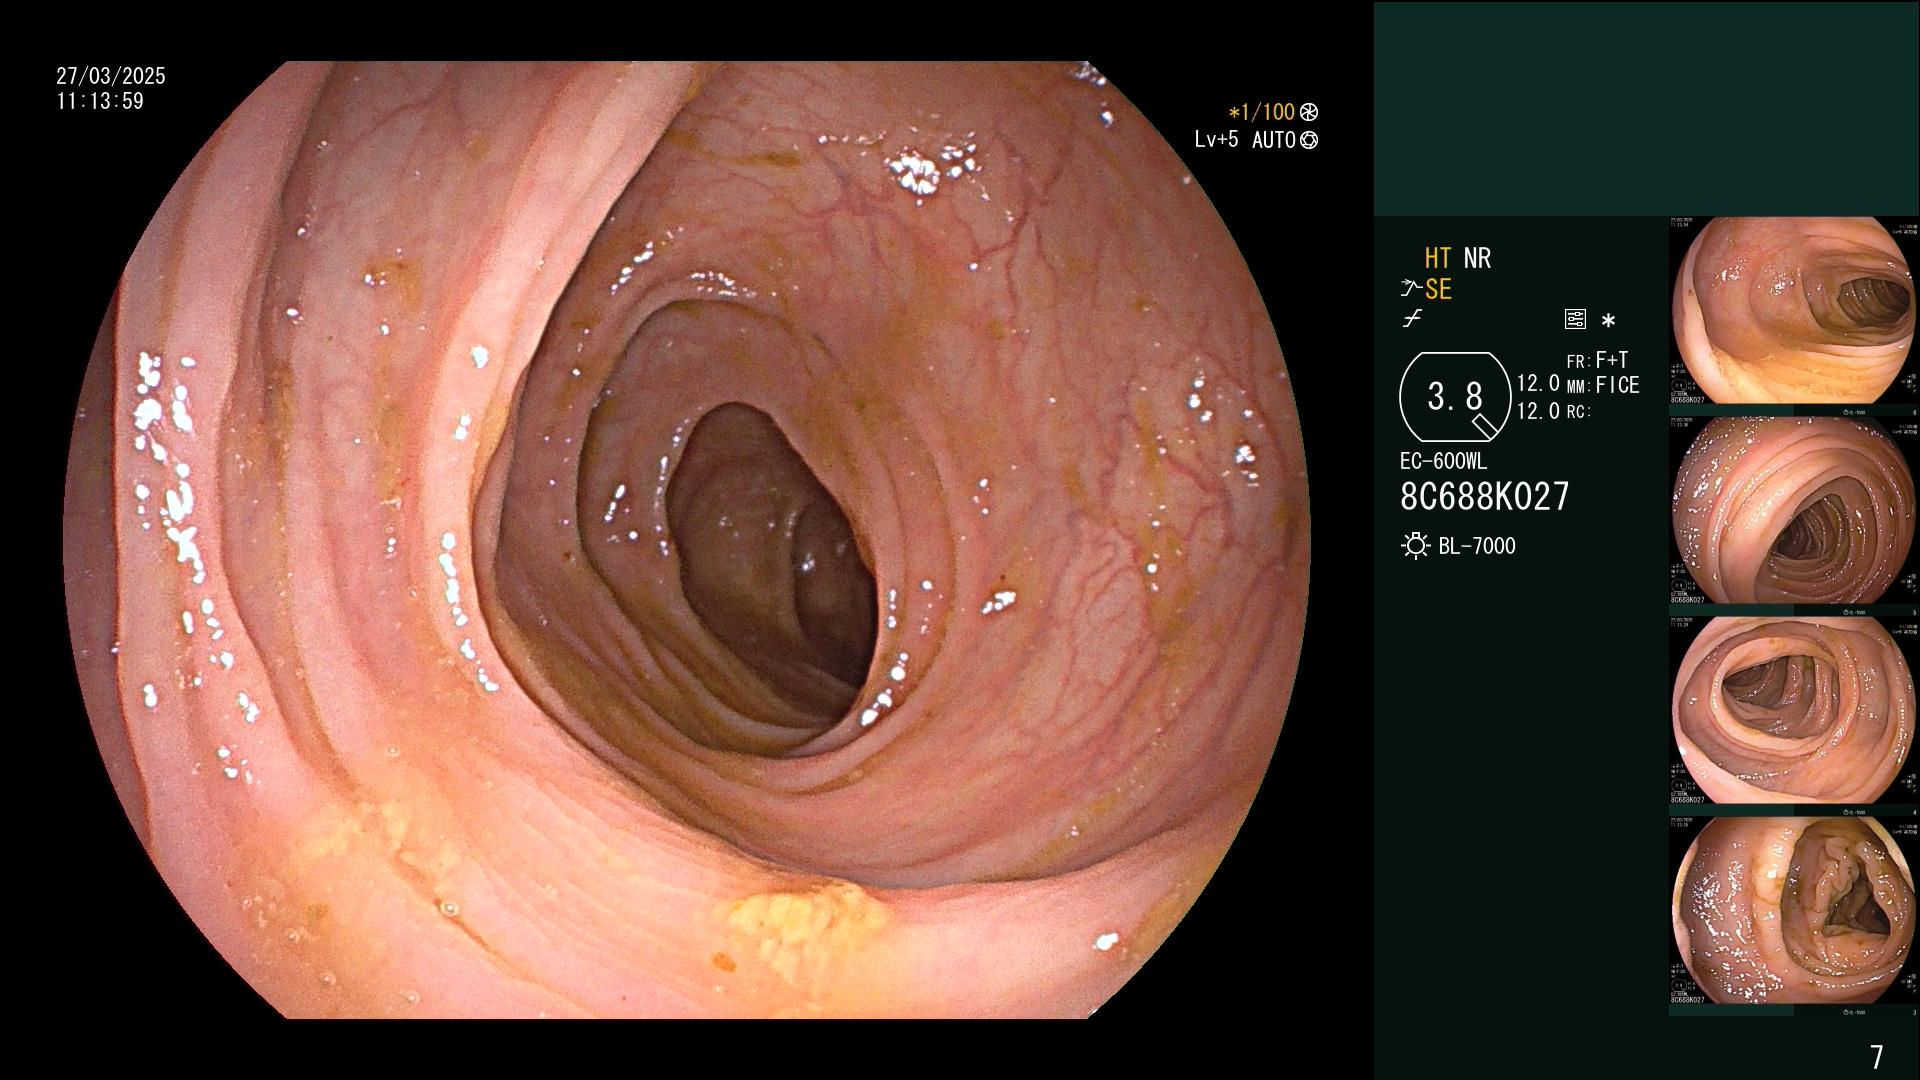
Task: Click the shutter speed icon beside 1/100
Action: [1309, 113]
